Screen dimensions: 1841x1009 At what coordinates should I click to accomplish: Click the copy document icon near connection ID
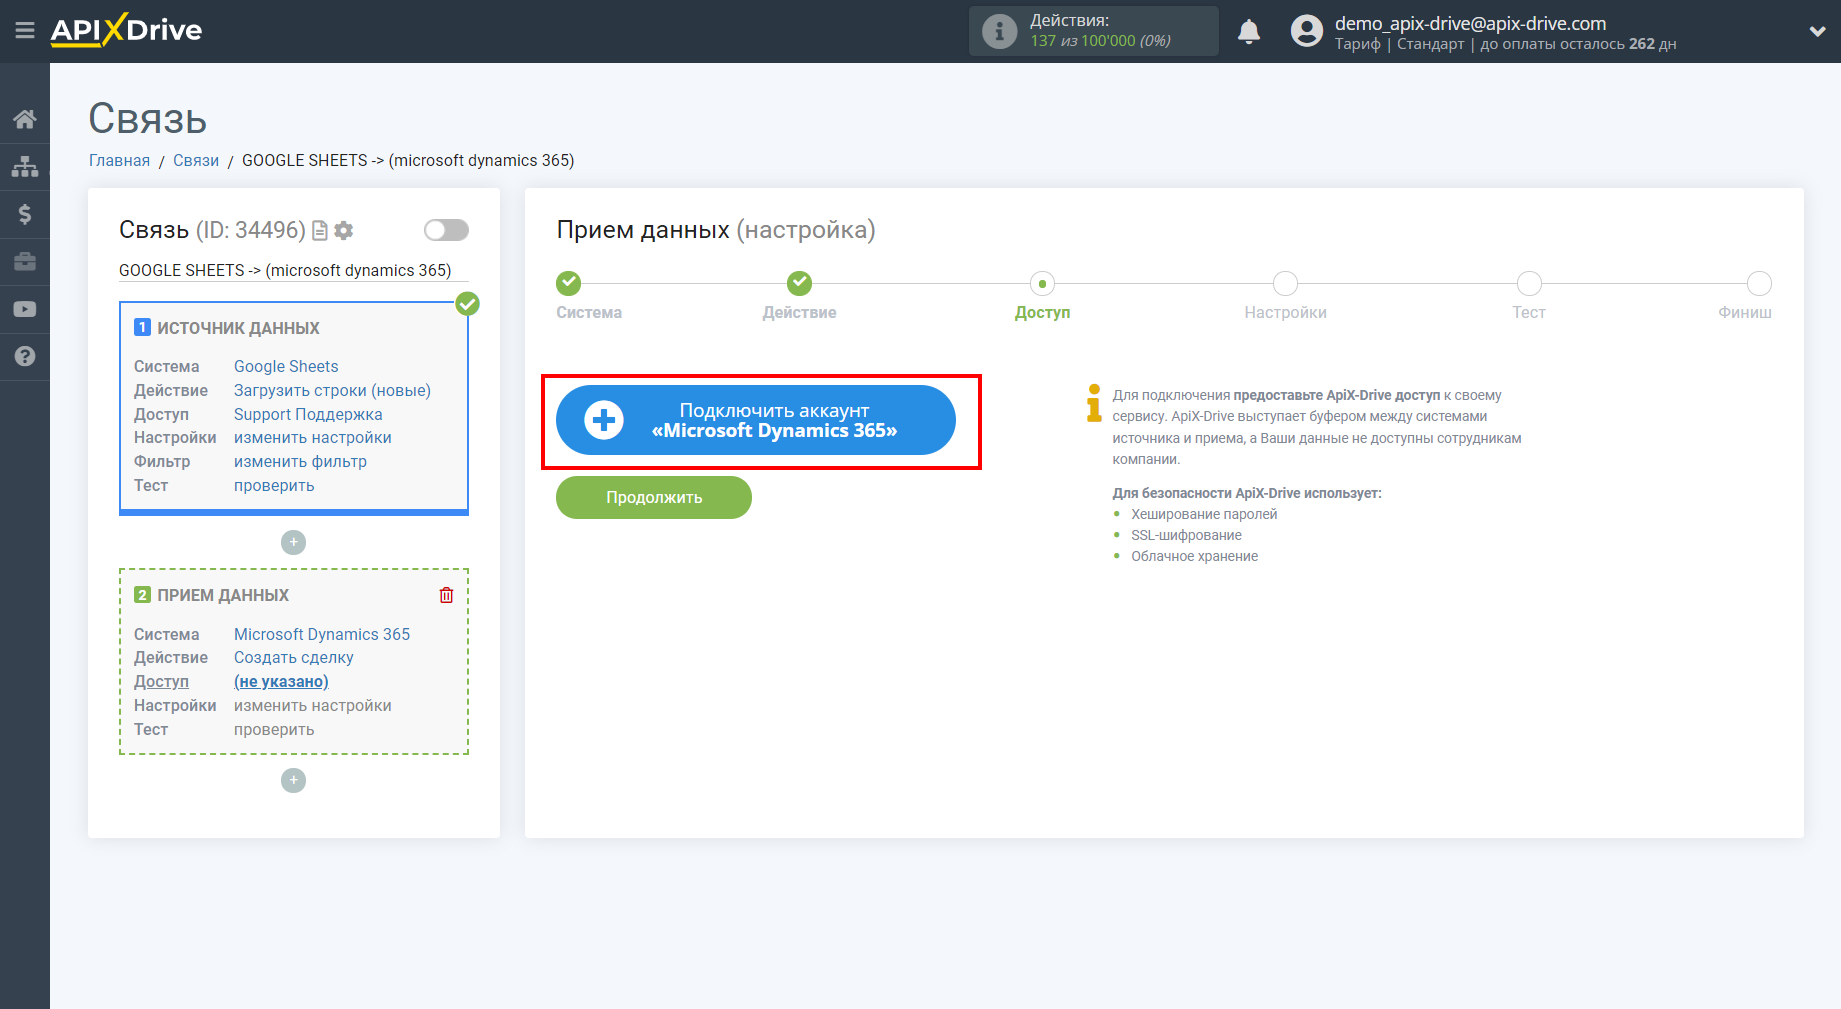click(x=320, y=231)
